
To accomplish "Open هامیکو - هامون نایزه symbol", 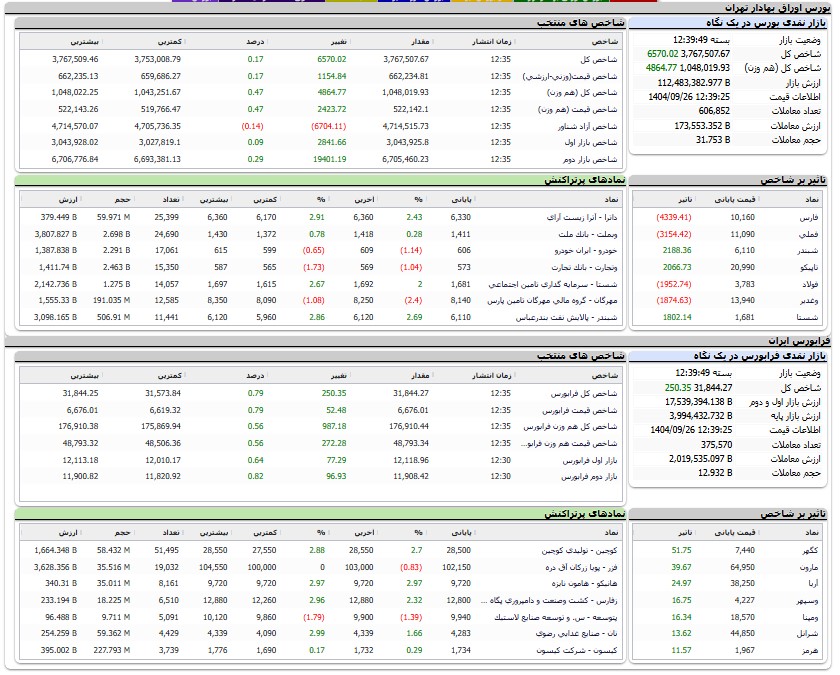I will tap(585, 583).
